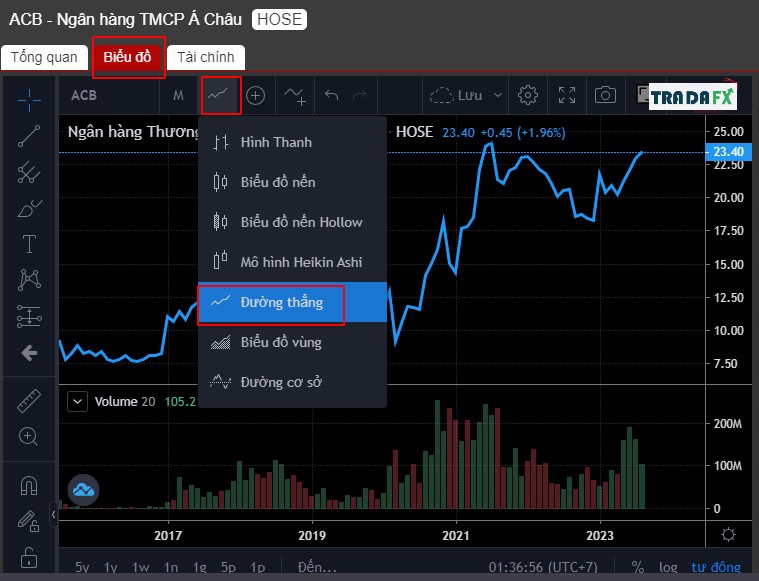Set range to 1y
Screen dimensions: 759x581
[x=111, y=567]
